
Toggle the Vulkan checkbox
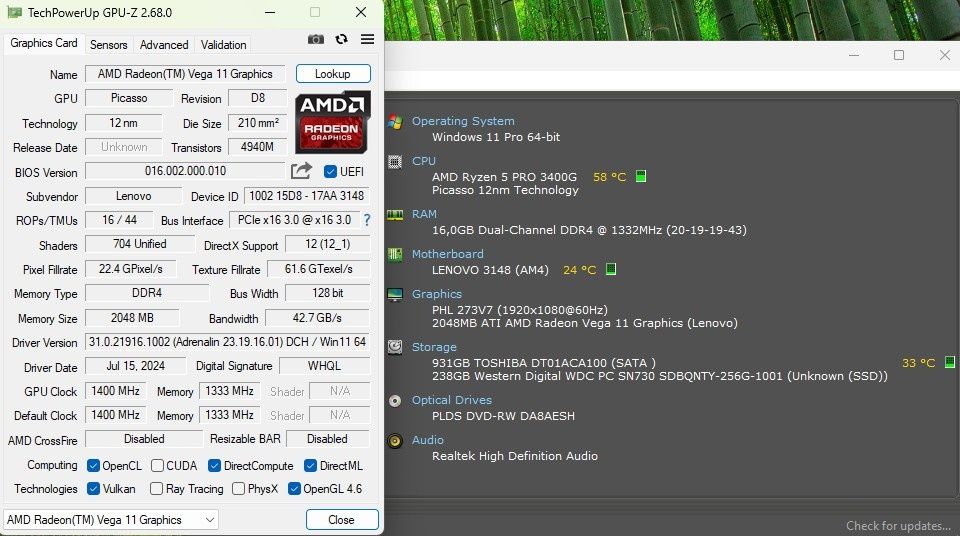coord(93,488)
